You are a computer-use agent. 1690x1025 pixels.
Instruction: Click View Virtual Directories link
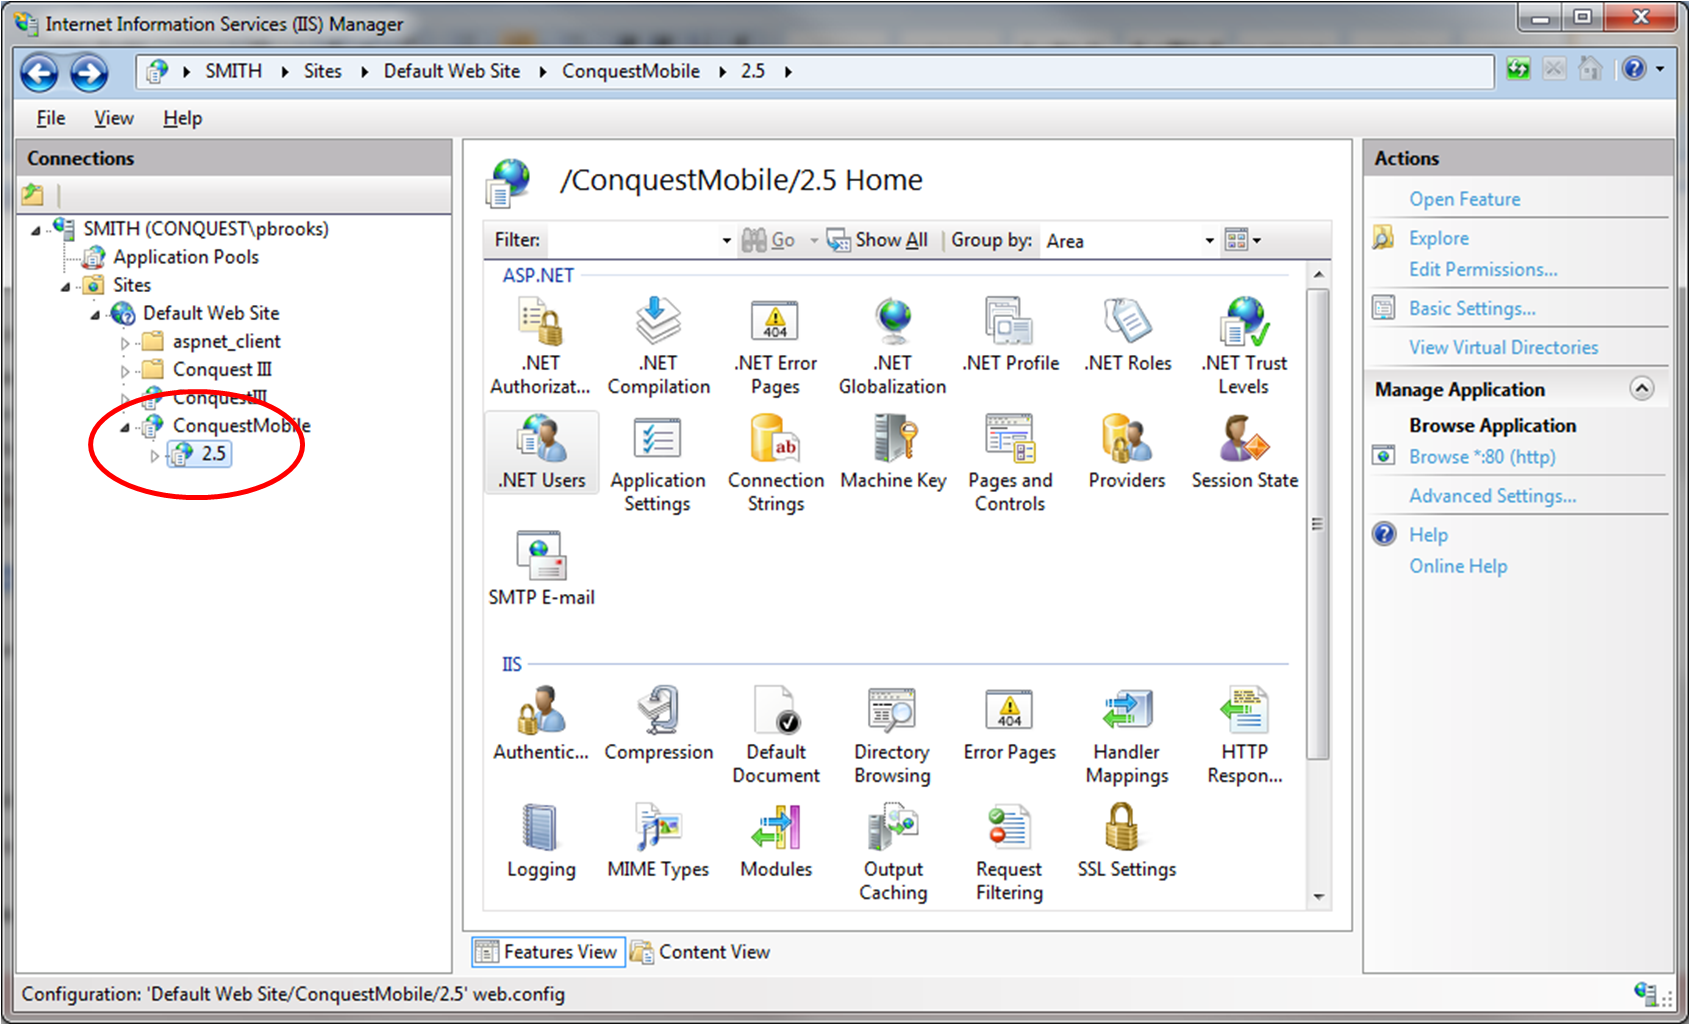(x=1504, y=347)
